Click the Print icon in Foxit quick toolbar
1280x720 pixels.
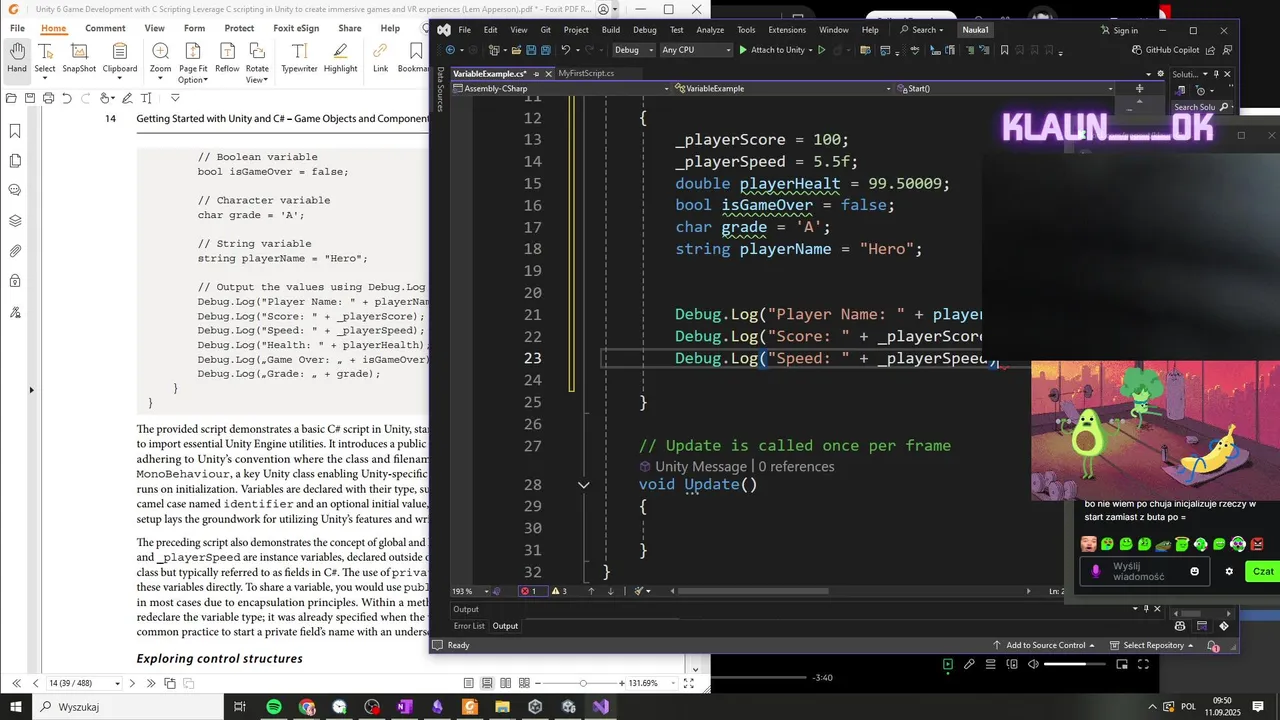click(x=48, y=98)
